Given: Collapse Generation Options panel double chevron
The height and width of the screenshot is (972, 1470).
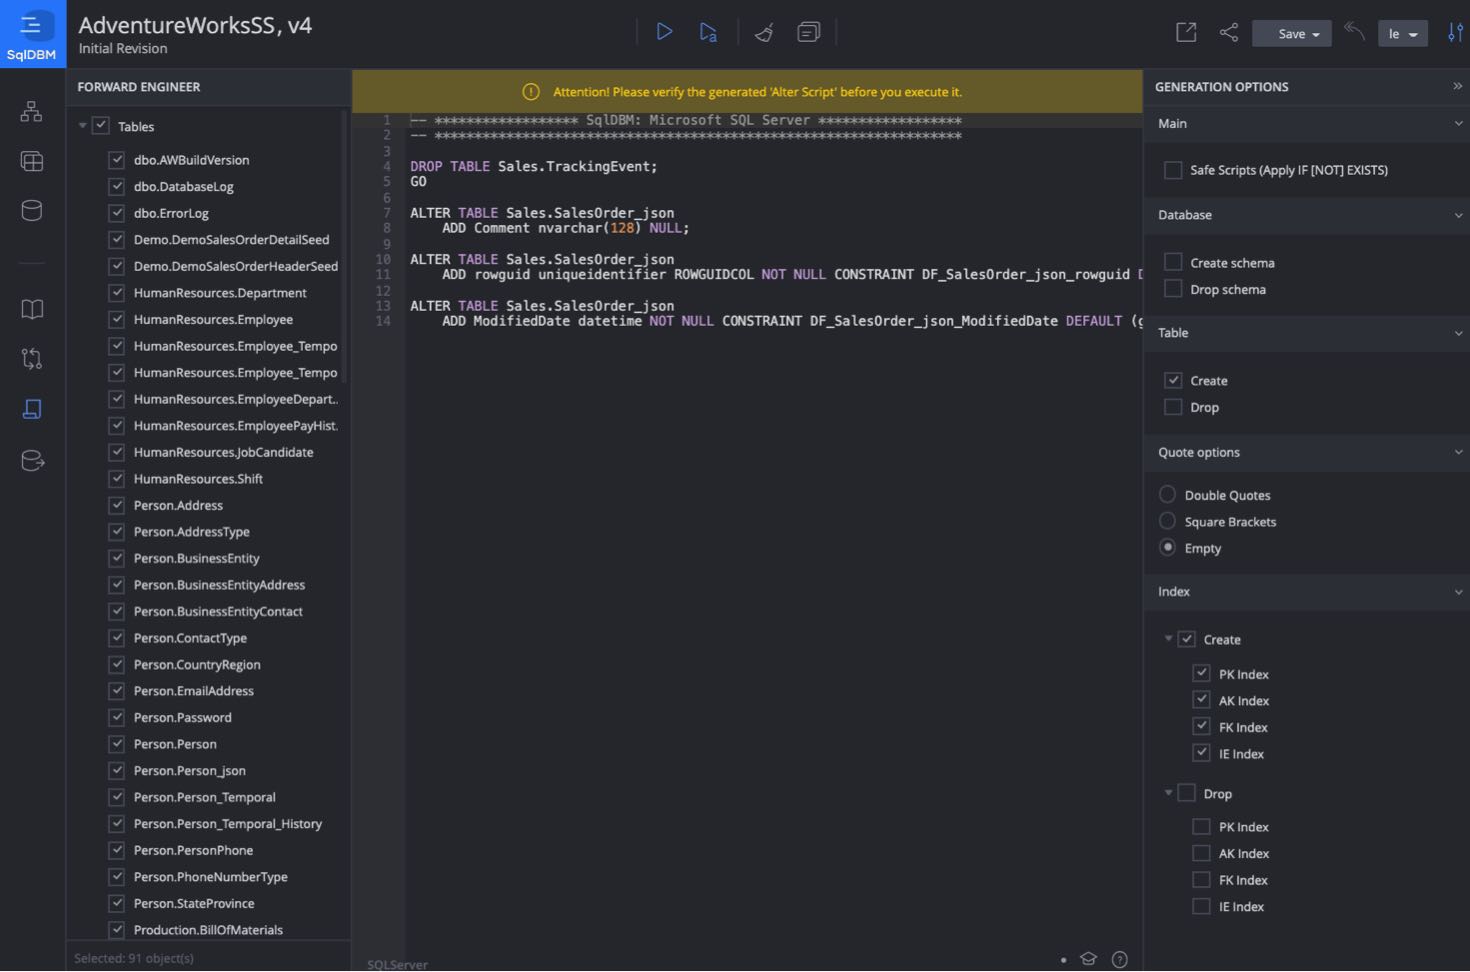Looking at the screenshot, I should pyautogui.click(x=1457, y=86).
